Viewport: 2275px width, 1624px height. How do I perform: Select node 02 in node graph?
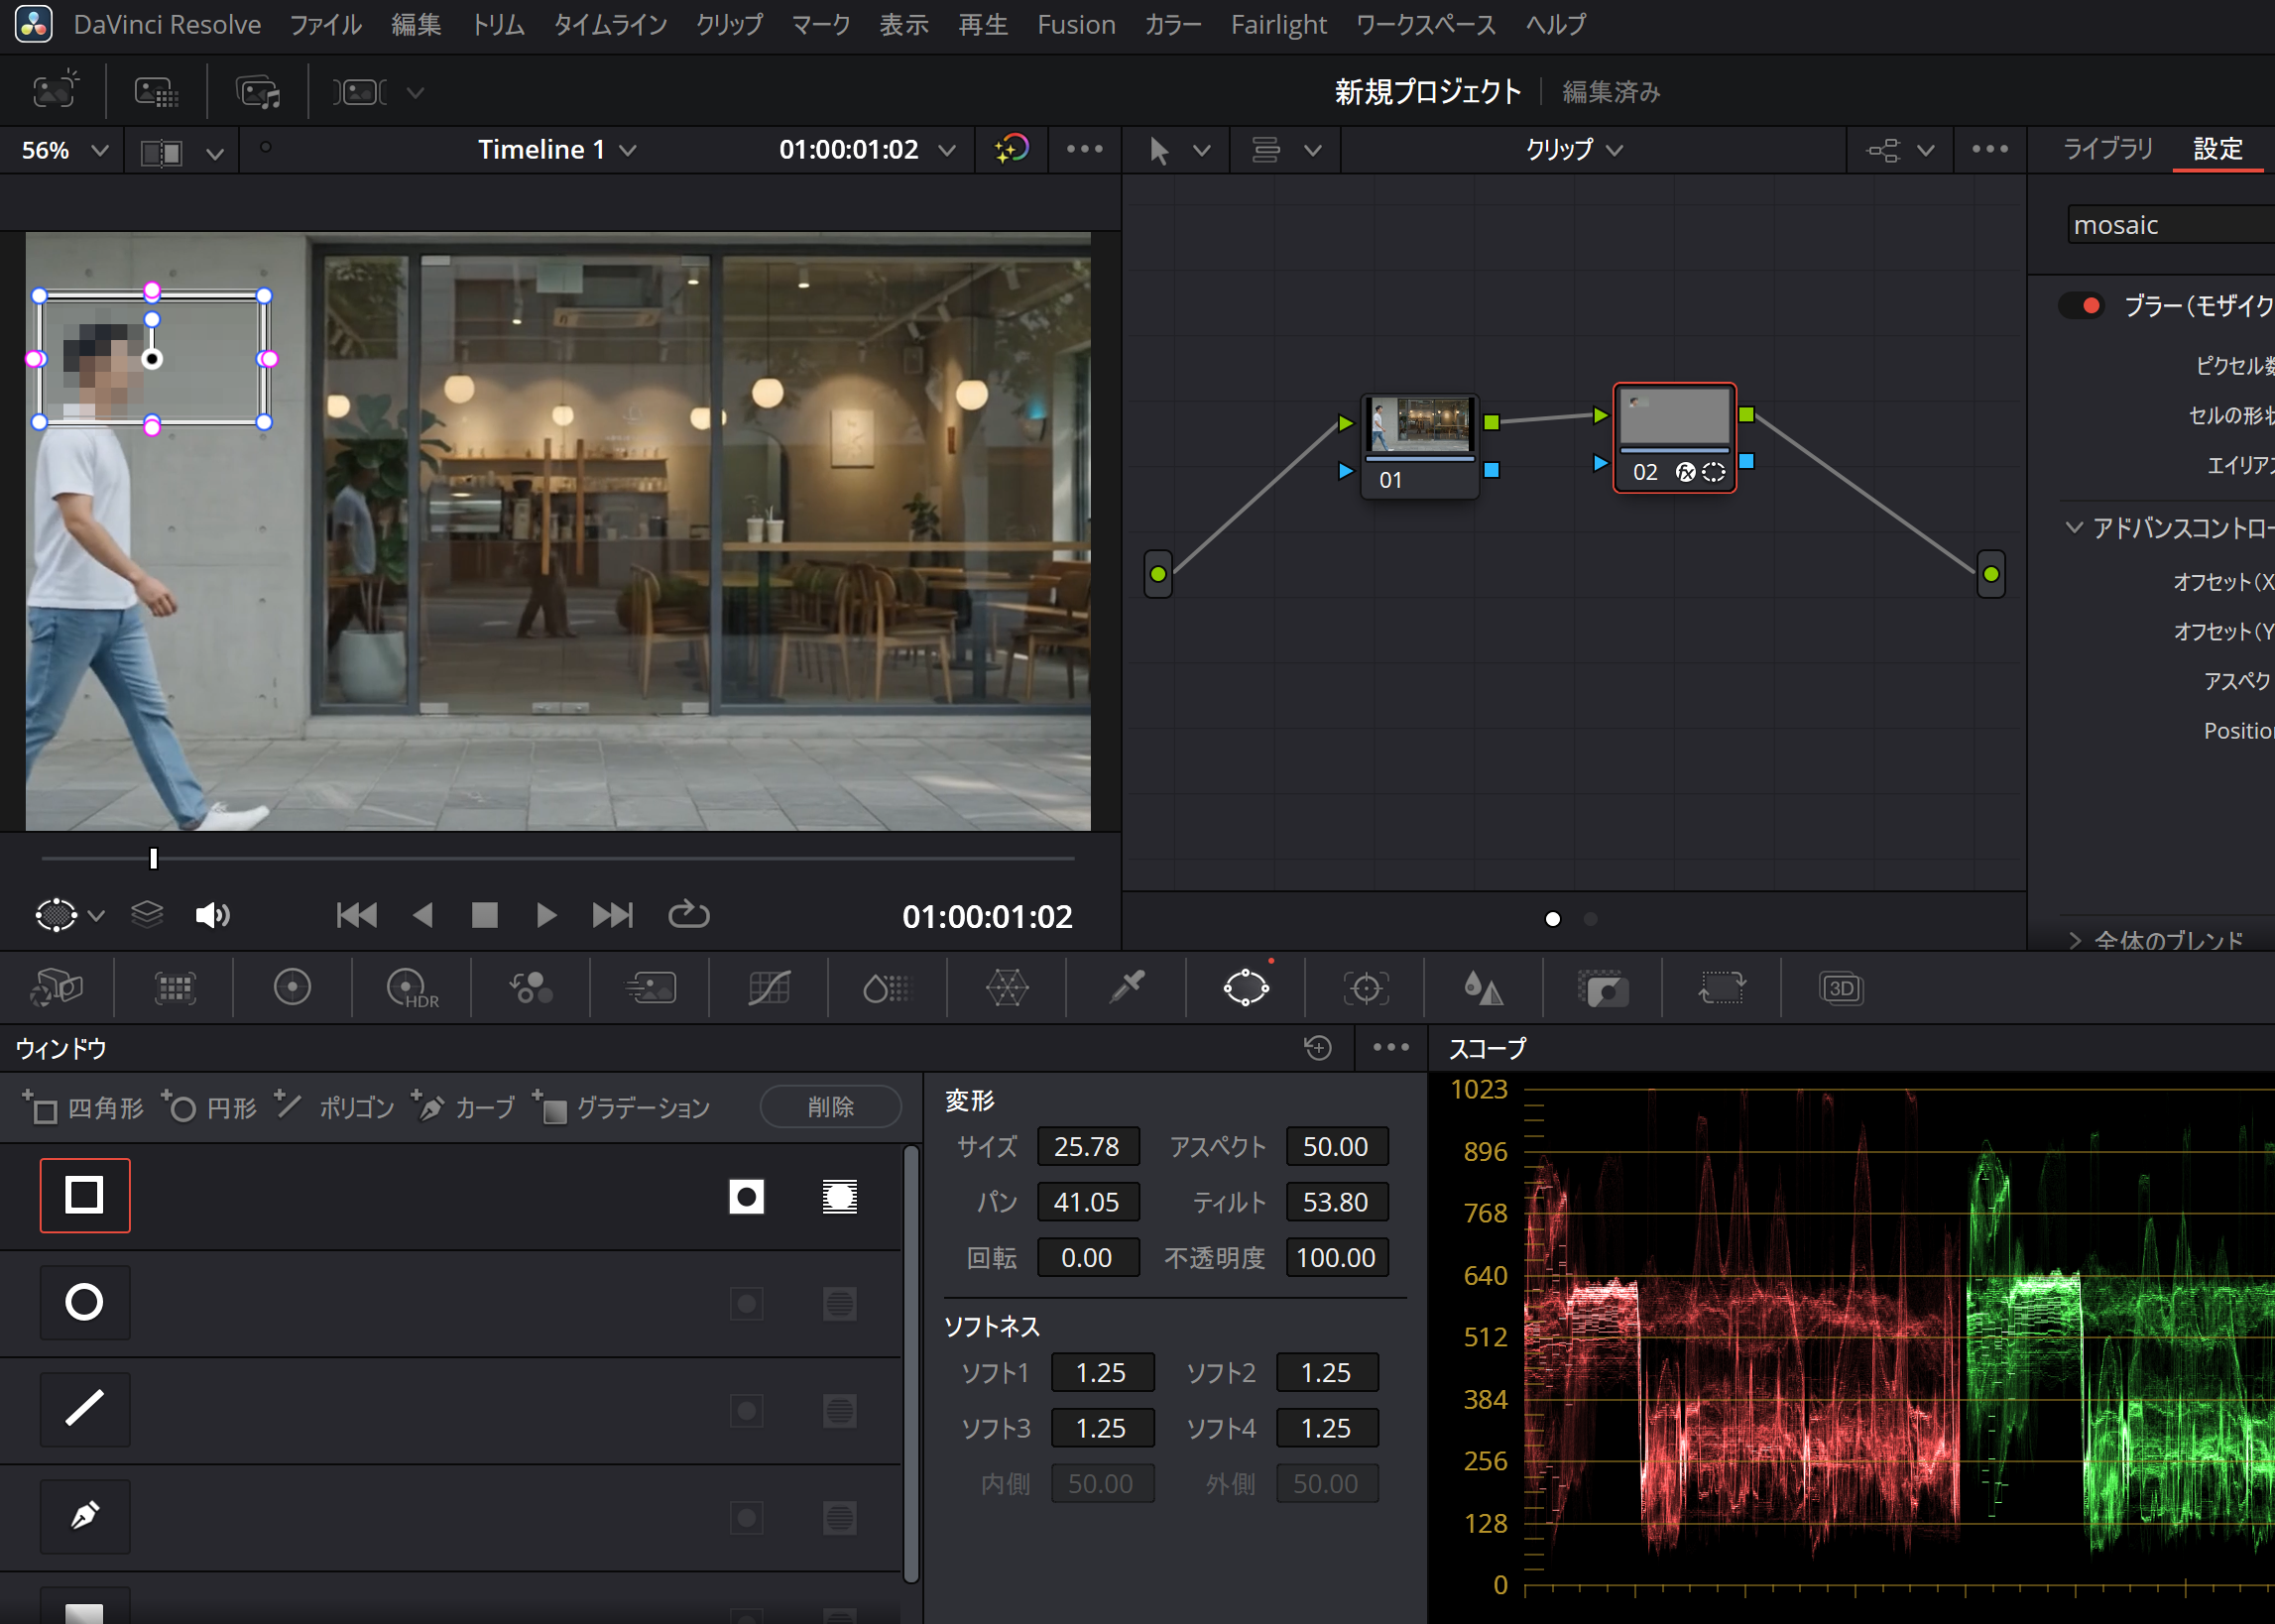click(x=1675, y=438)
